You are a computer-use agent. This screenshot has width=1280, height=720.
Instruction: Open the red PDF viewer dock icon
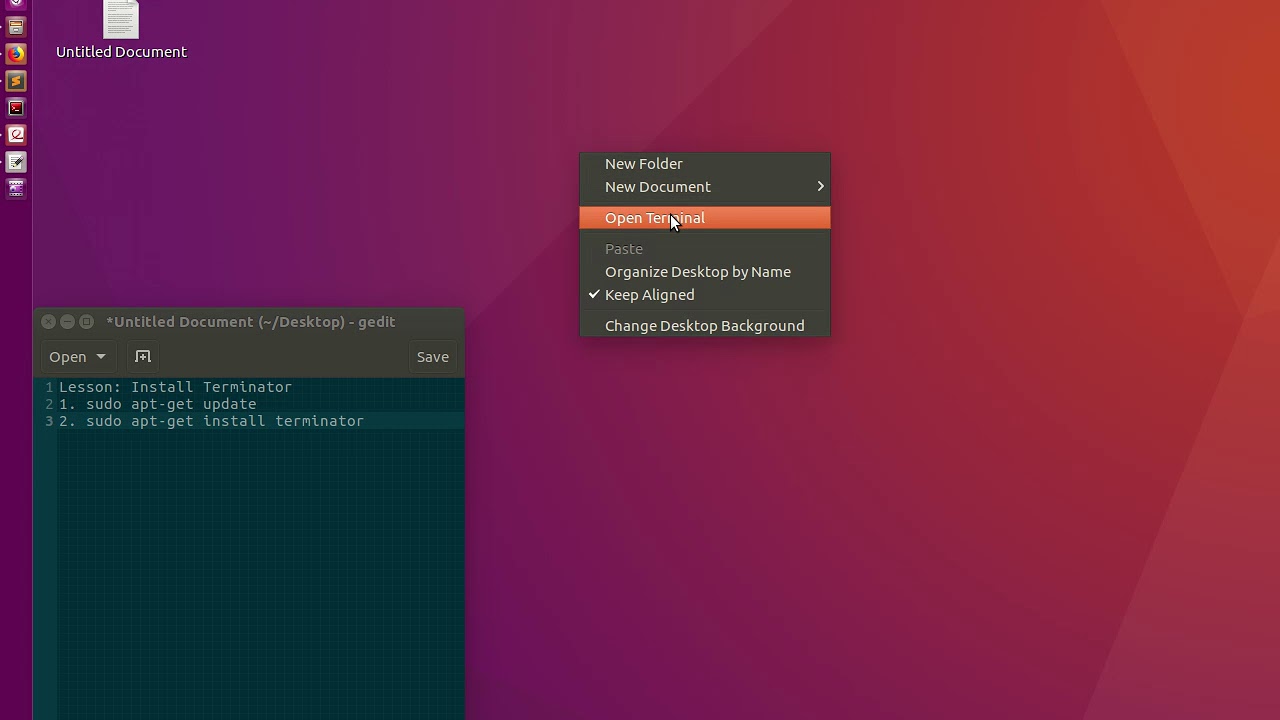pos(16,134)
